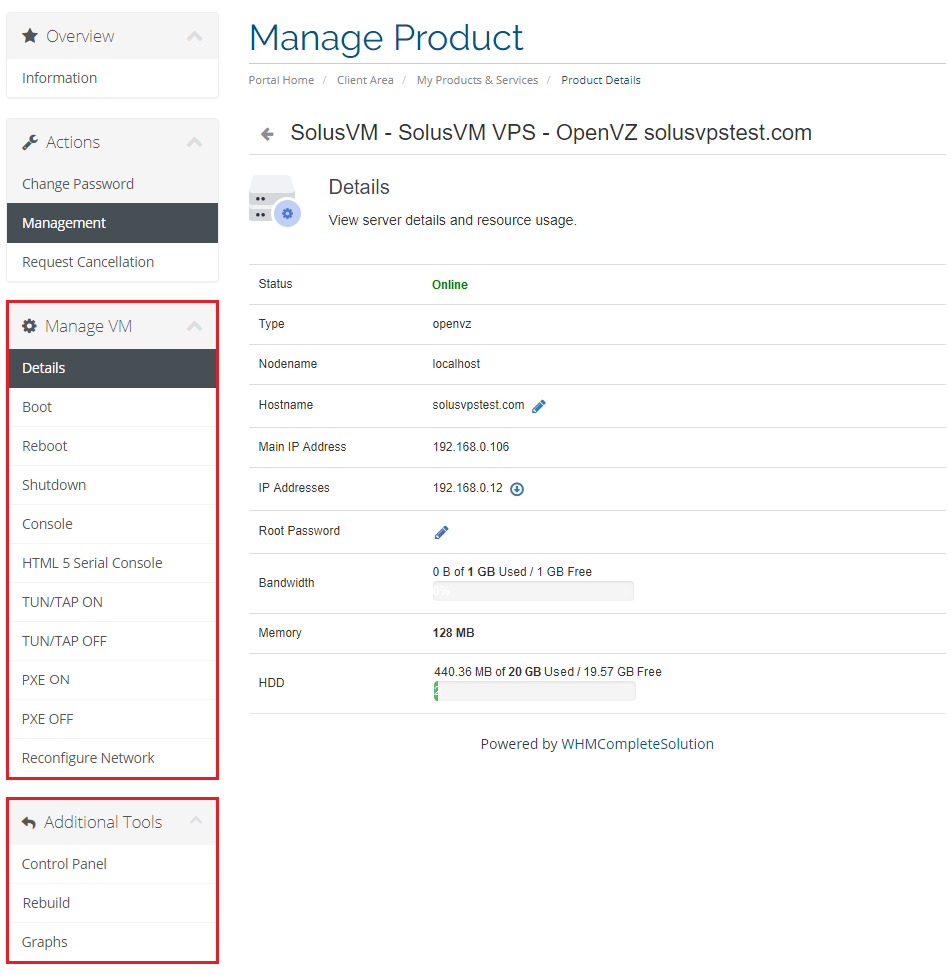Screen dimensions: 950x975
Task: Click the Product Details breadcrumb
Action: (x=601, y=80)
